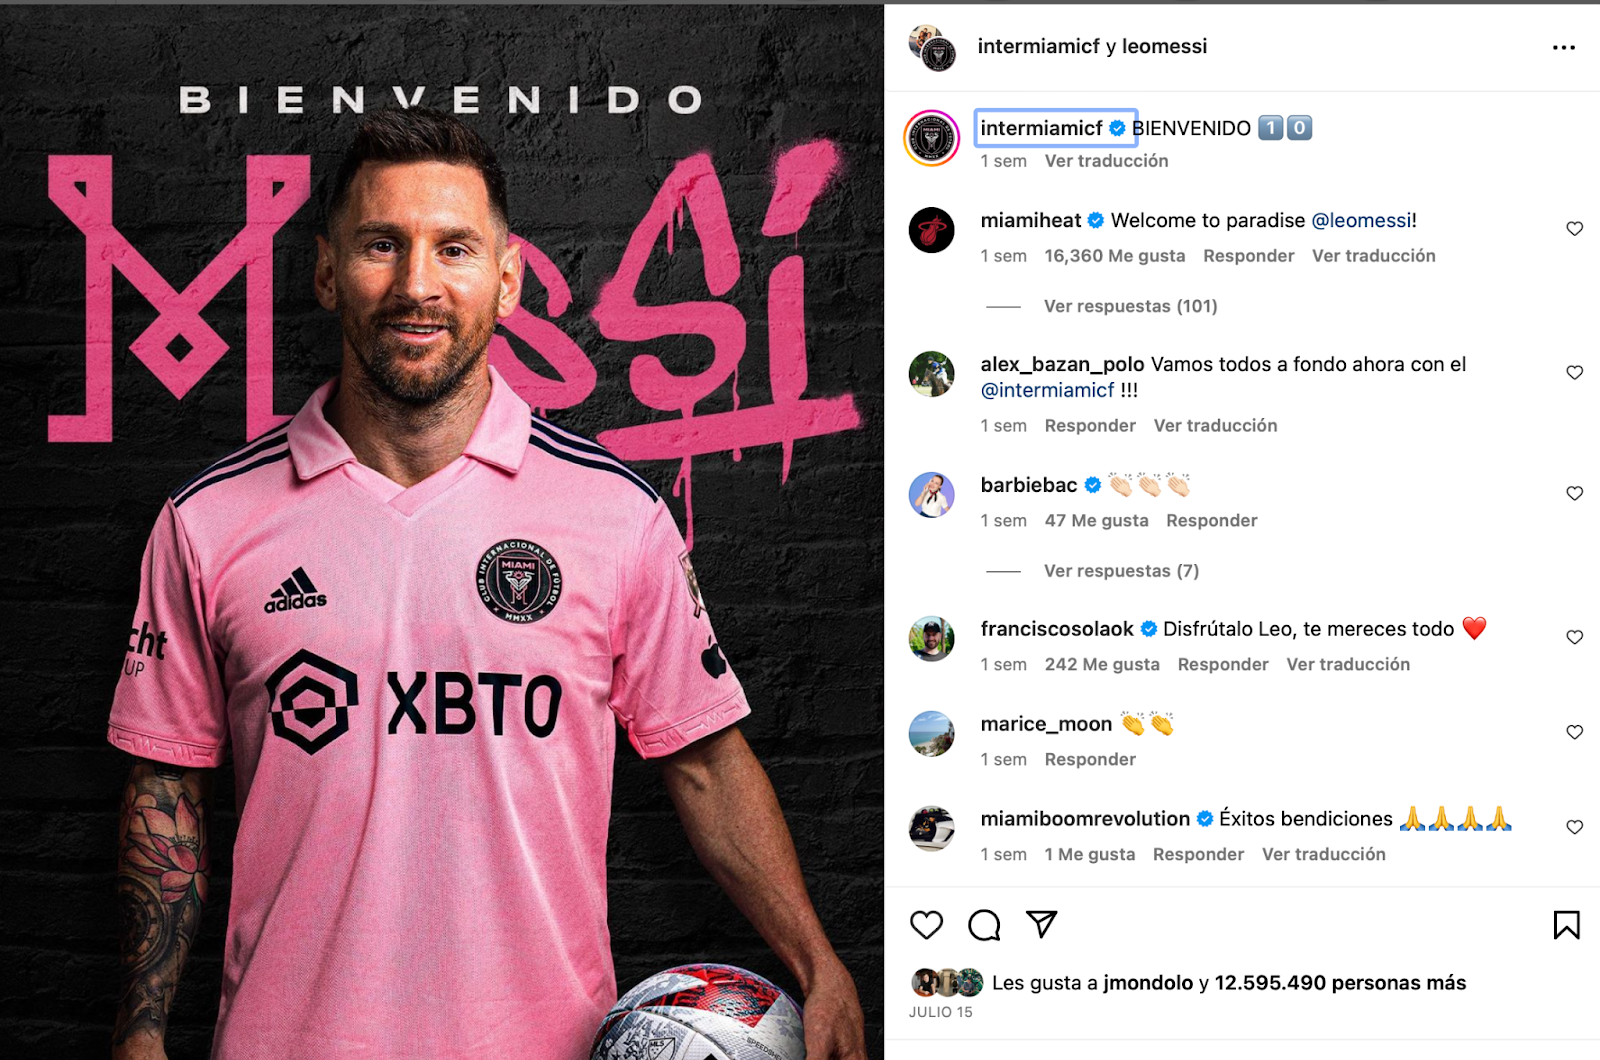Click the Messi welcome post image
This screenshot has width=1600, height=1060.
441,532
